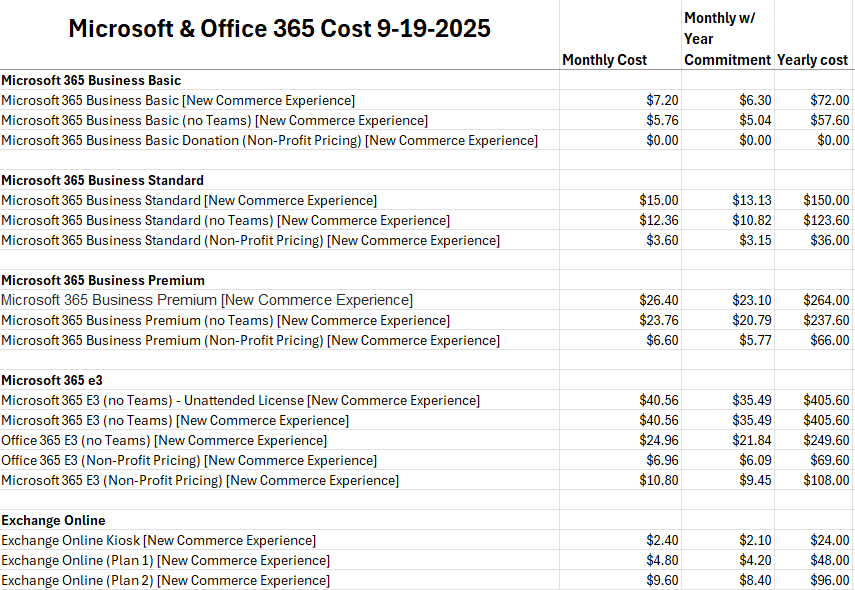This screenshot has height=590, width=855.
Task: Click the $7.20 monthly cost cell
Action: 662,100
